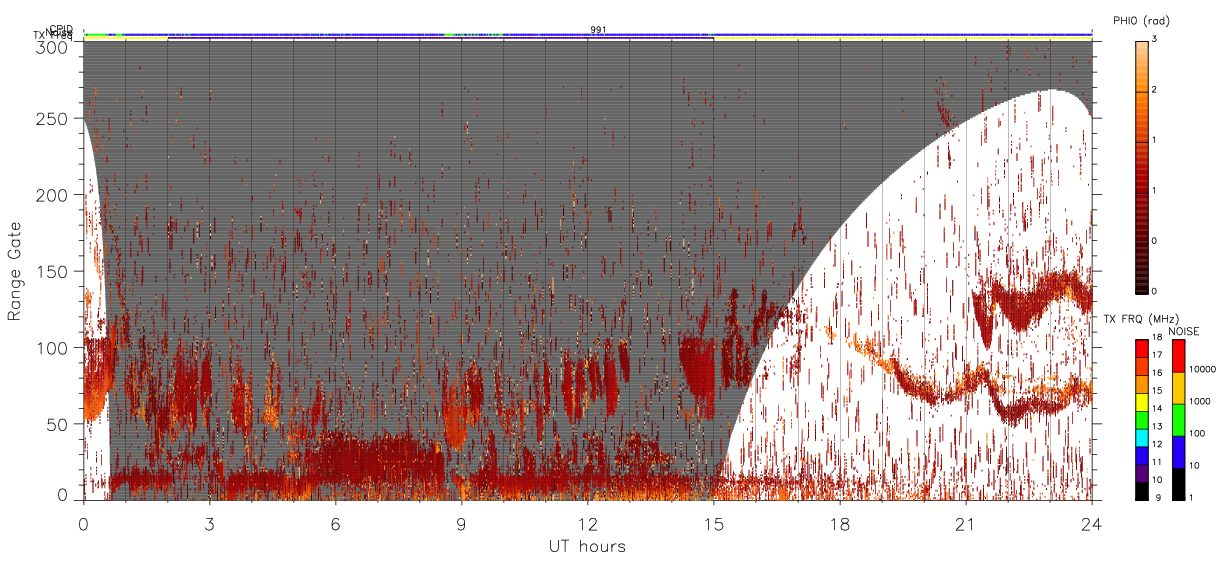Click the blue 11–12 MHz frequency swatch
This screenshot has height=567, width=1228.
click(1141, 456)
